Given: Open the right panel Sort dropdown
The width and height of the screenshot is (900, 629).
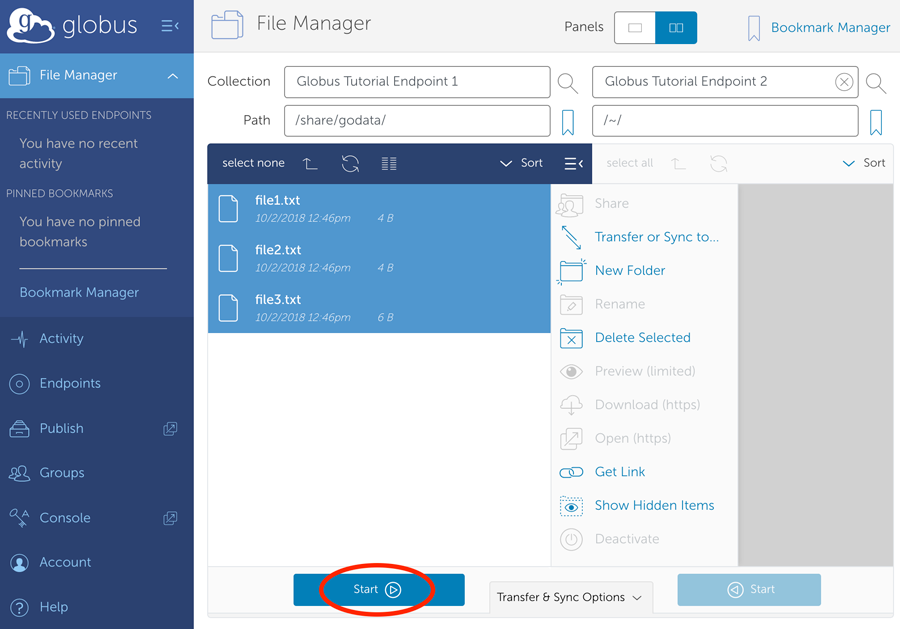Looking at the screenshot, I should pos(864,163).
